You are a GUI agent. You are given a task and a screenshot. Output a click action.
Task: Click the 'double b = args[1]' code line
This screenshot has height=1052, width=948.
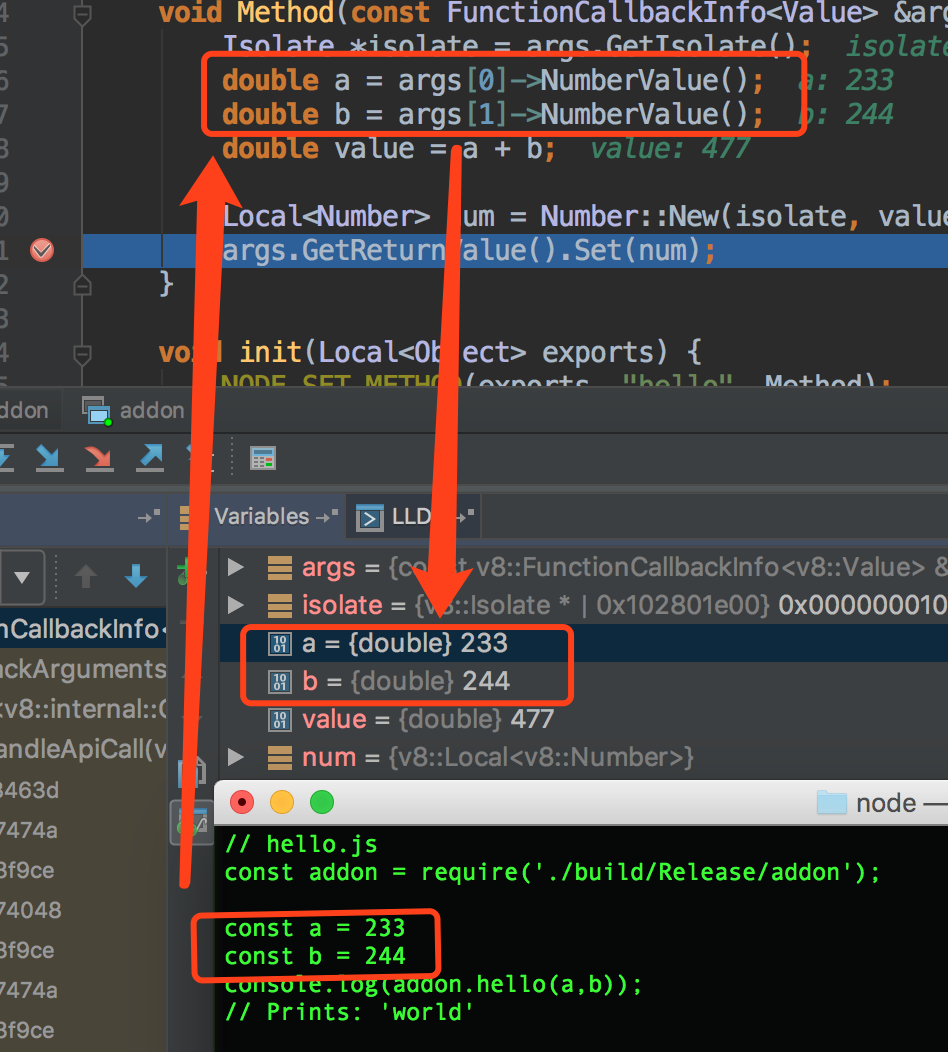coord(492,114)
